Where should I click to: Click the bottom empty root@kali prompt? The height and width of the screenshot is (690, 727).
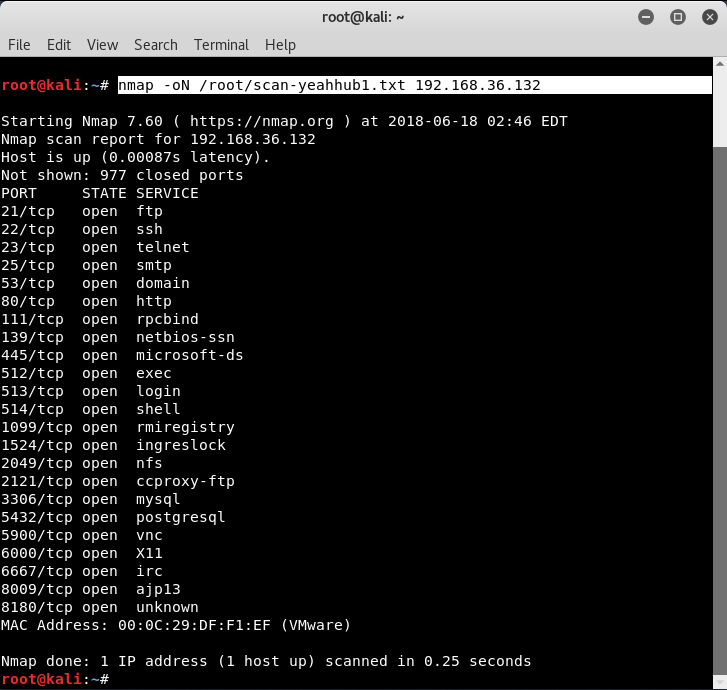pyautogui.click(x=55, y=679)
